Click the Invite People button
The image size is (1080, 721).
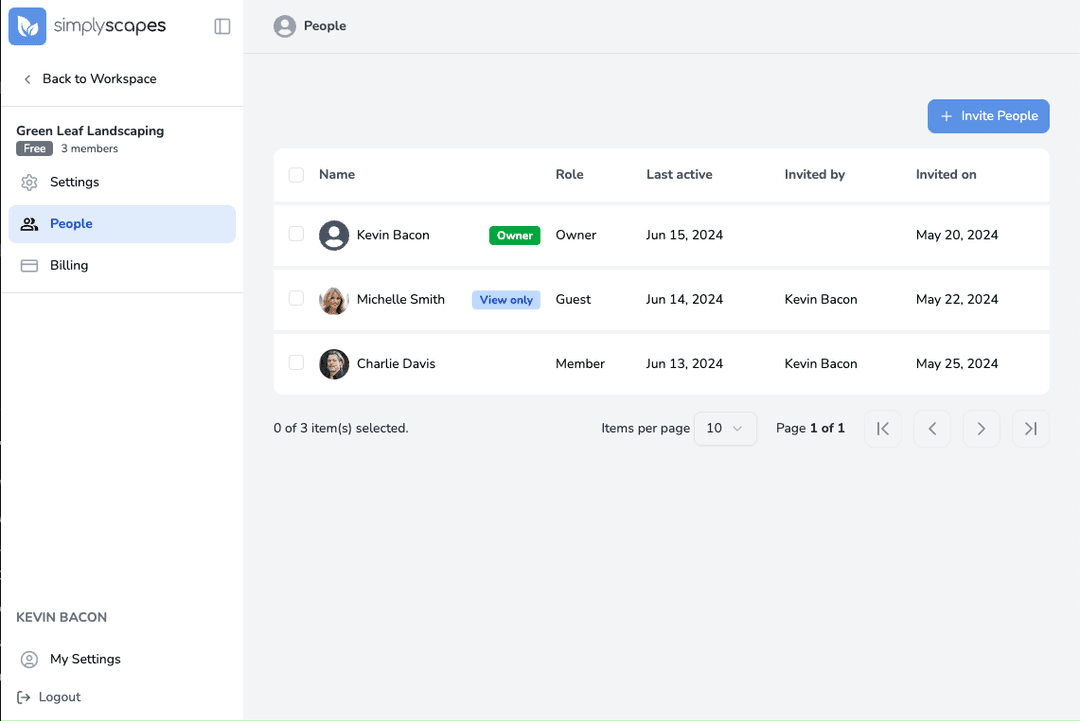(x=988, y=116)
